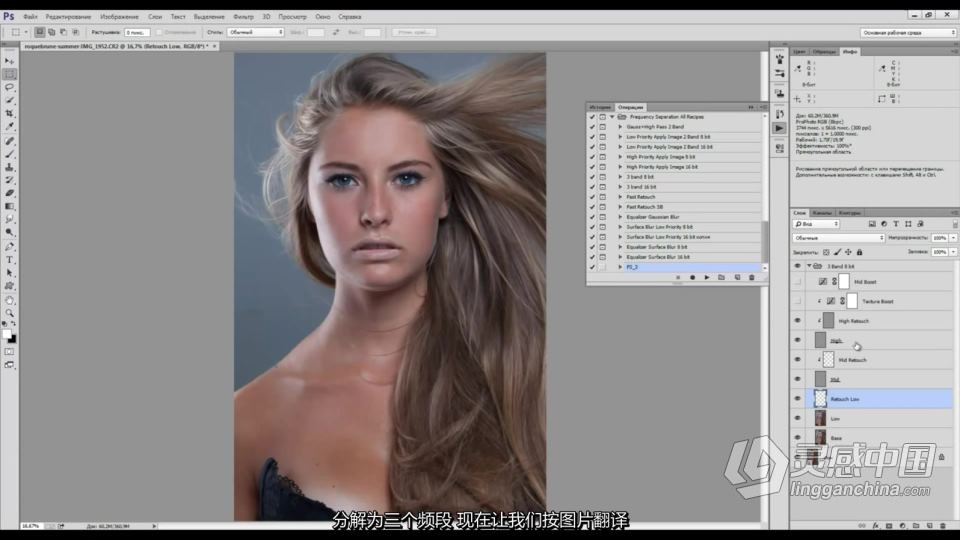Select the Zoom tool in toolbar

coord(9,313)
